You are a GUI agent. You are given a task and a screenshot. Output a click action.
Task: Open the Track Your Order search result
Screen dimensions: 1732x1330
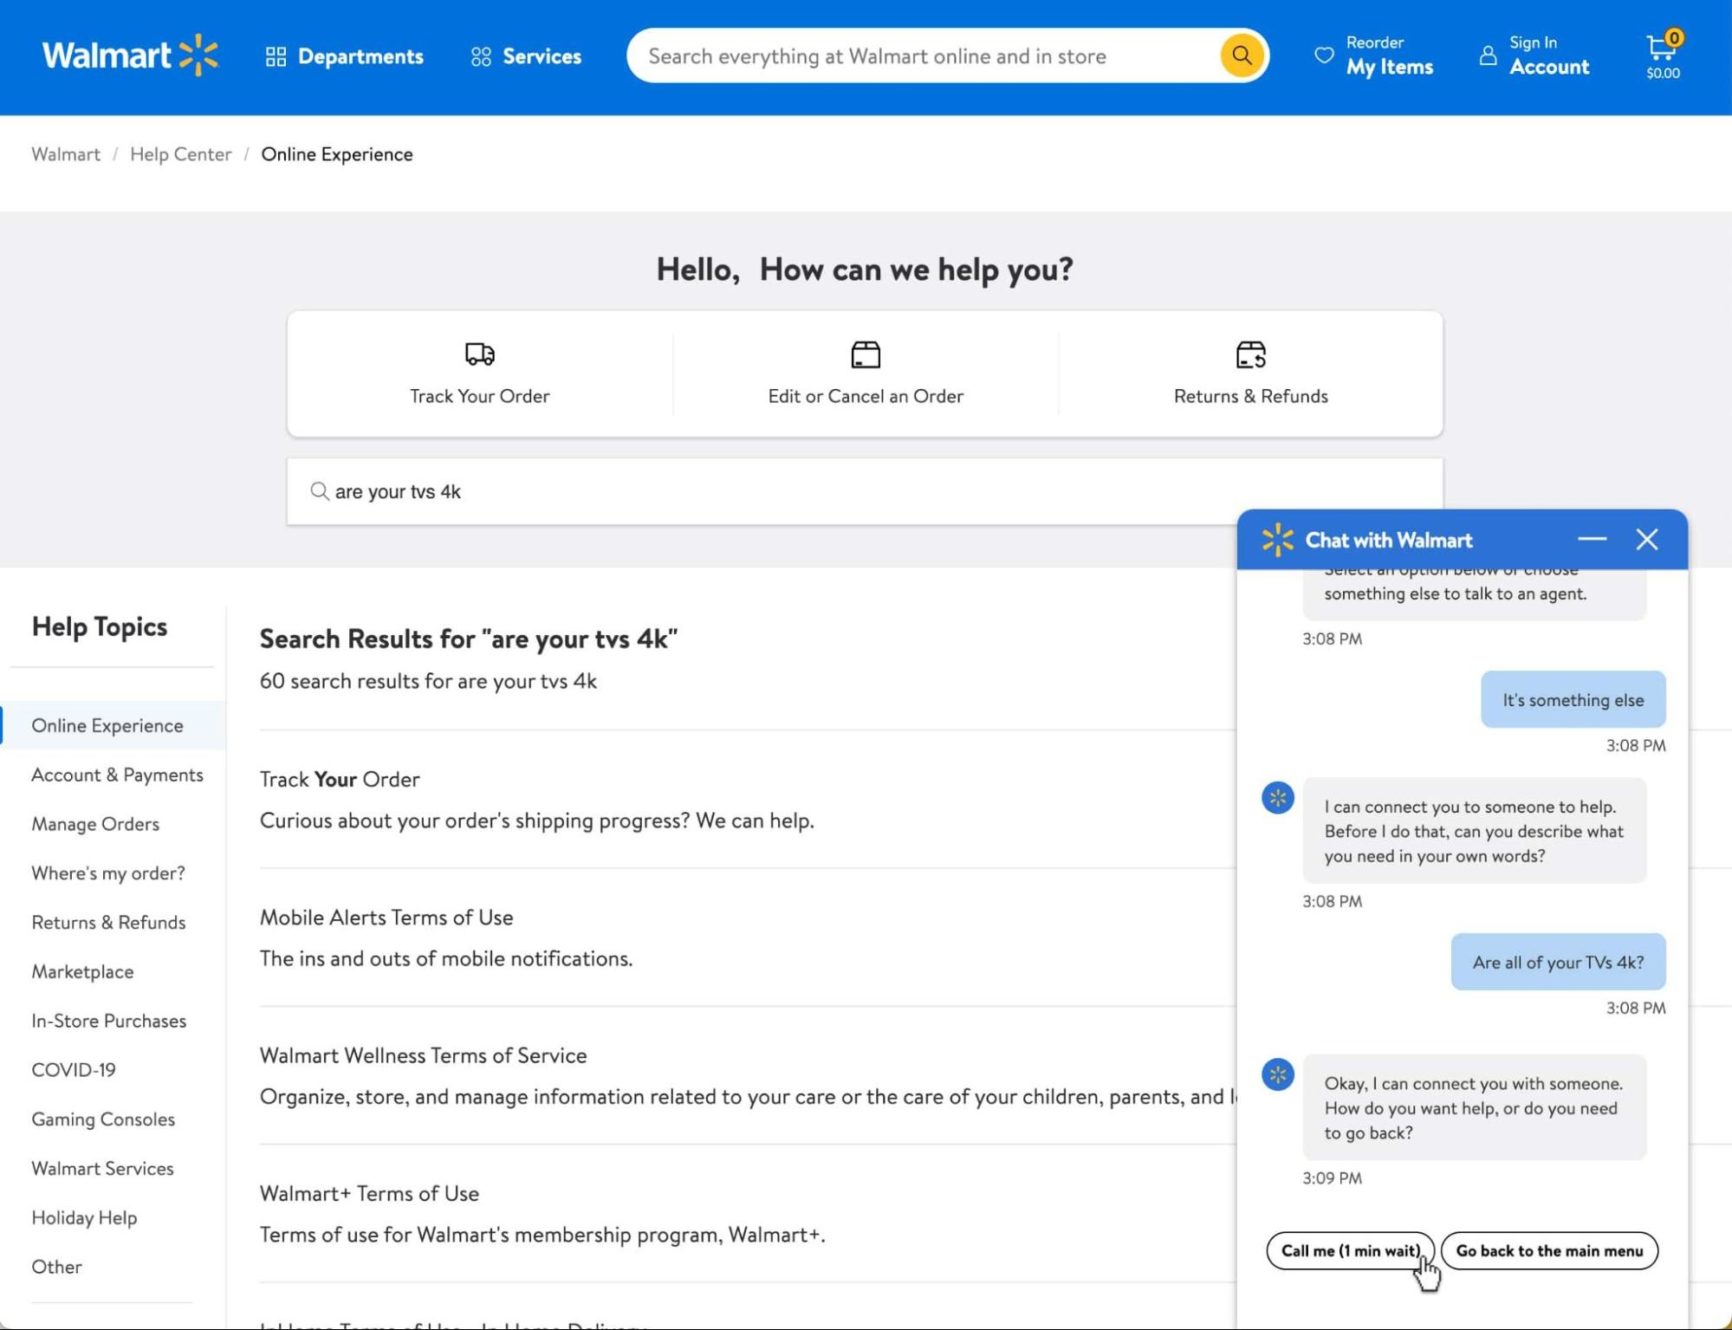[x=339, y=779]
